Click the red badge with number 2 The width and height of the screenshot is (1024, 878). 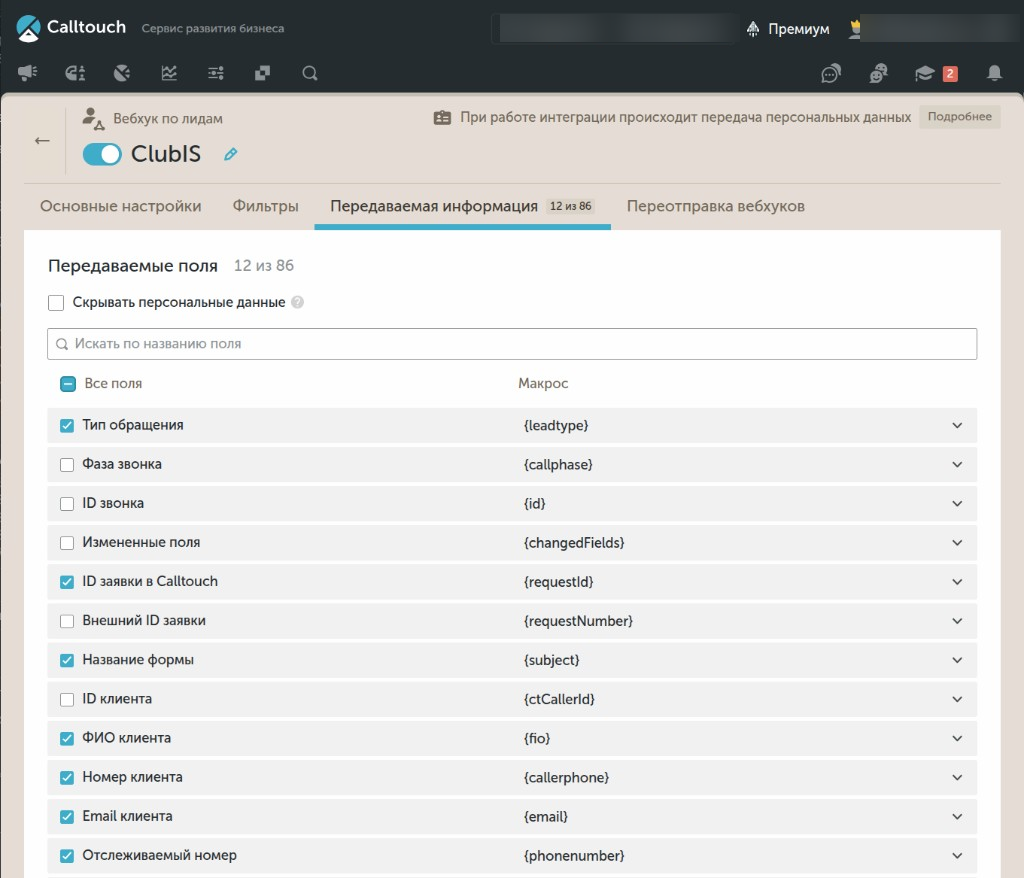click(950, 74)
